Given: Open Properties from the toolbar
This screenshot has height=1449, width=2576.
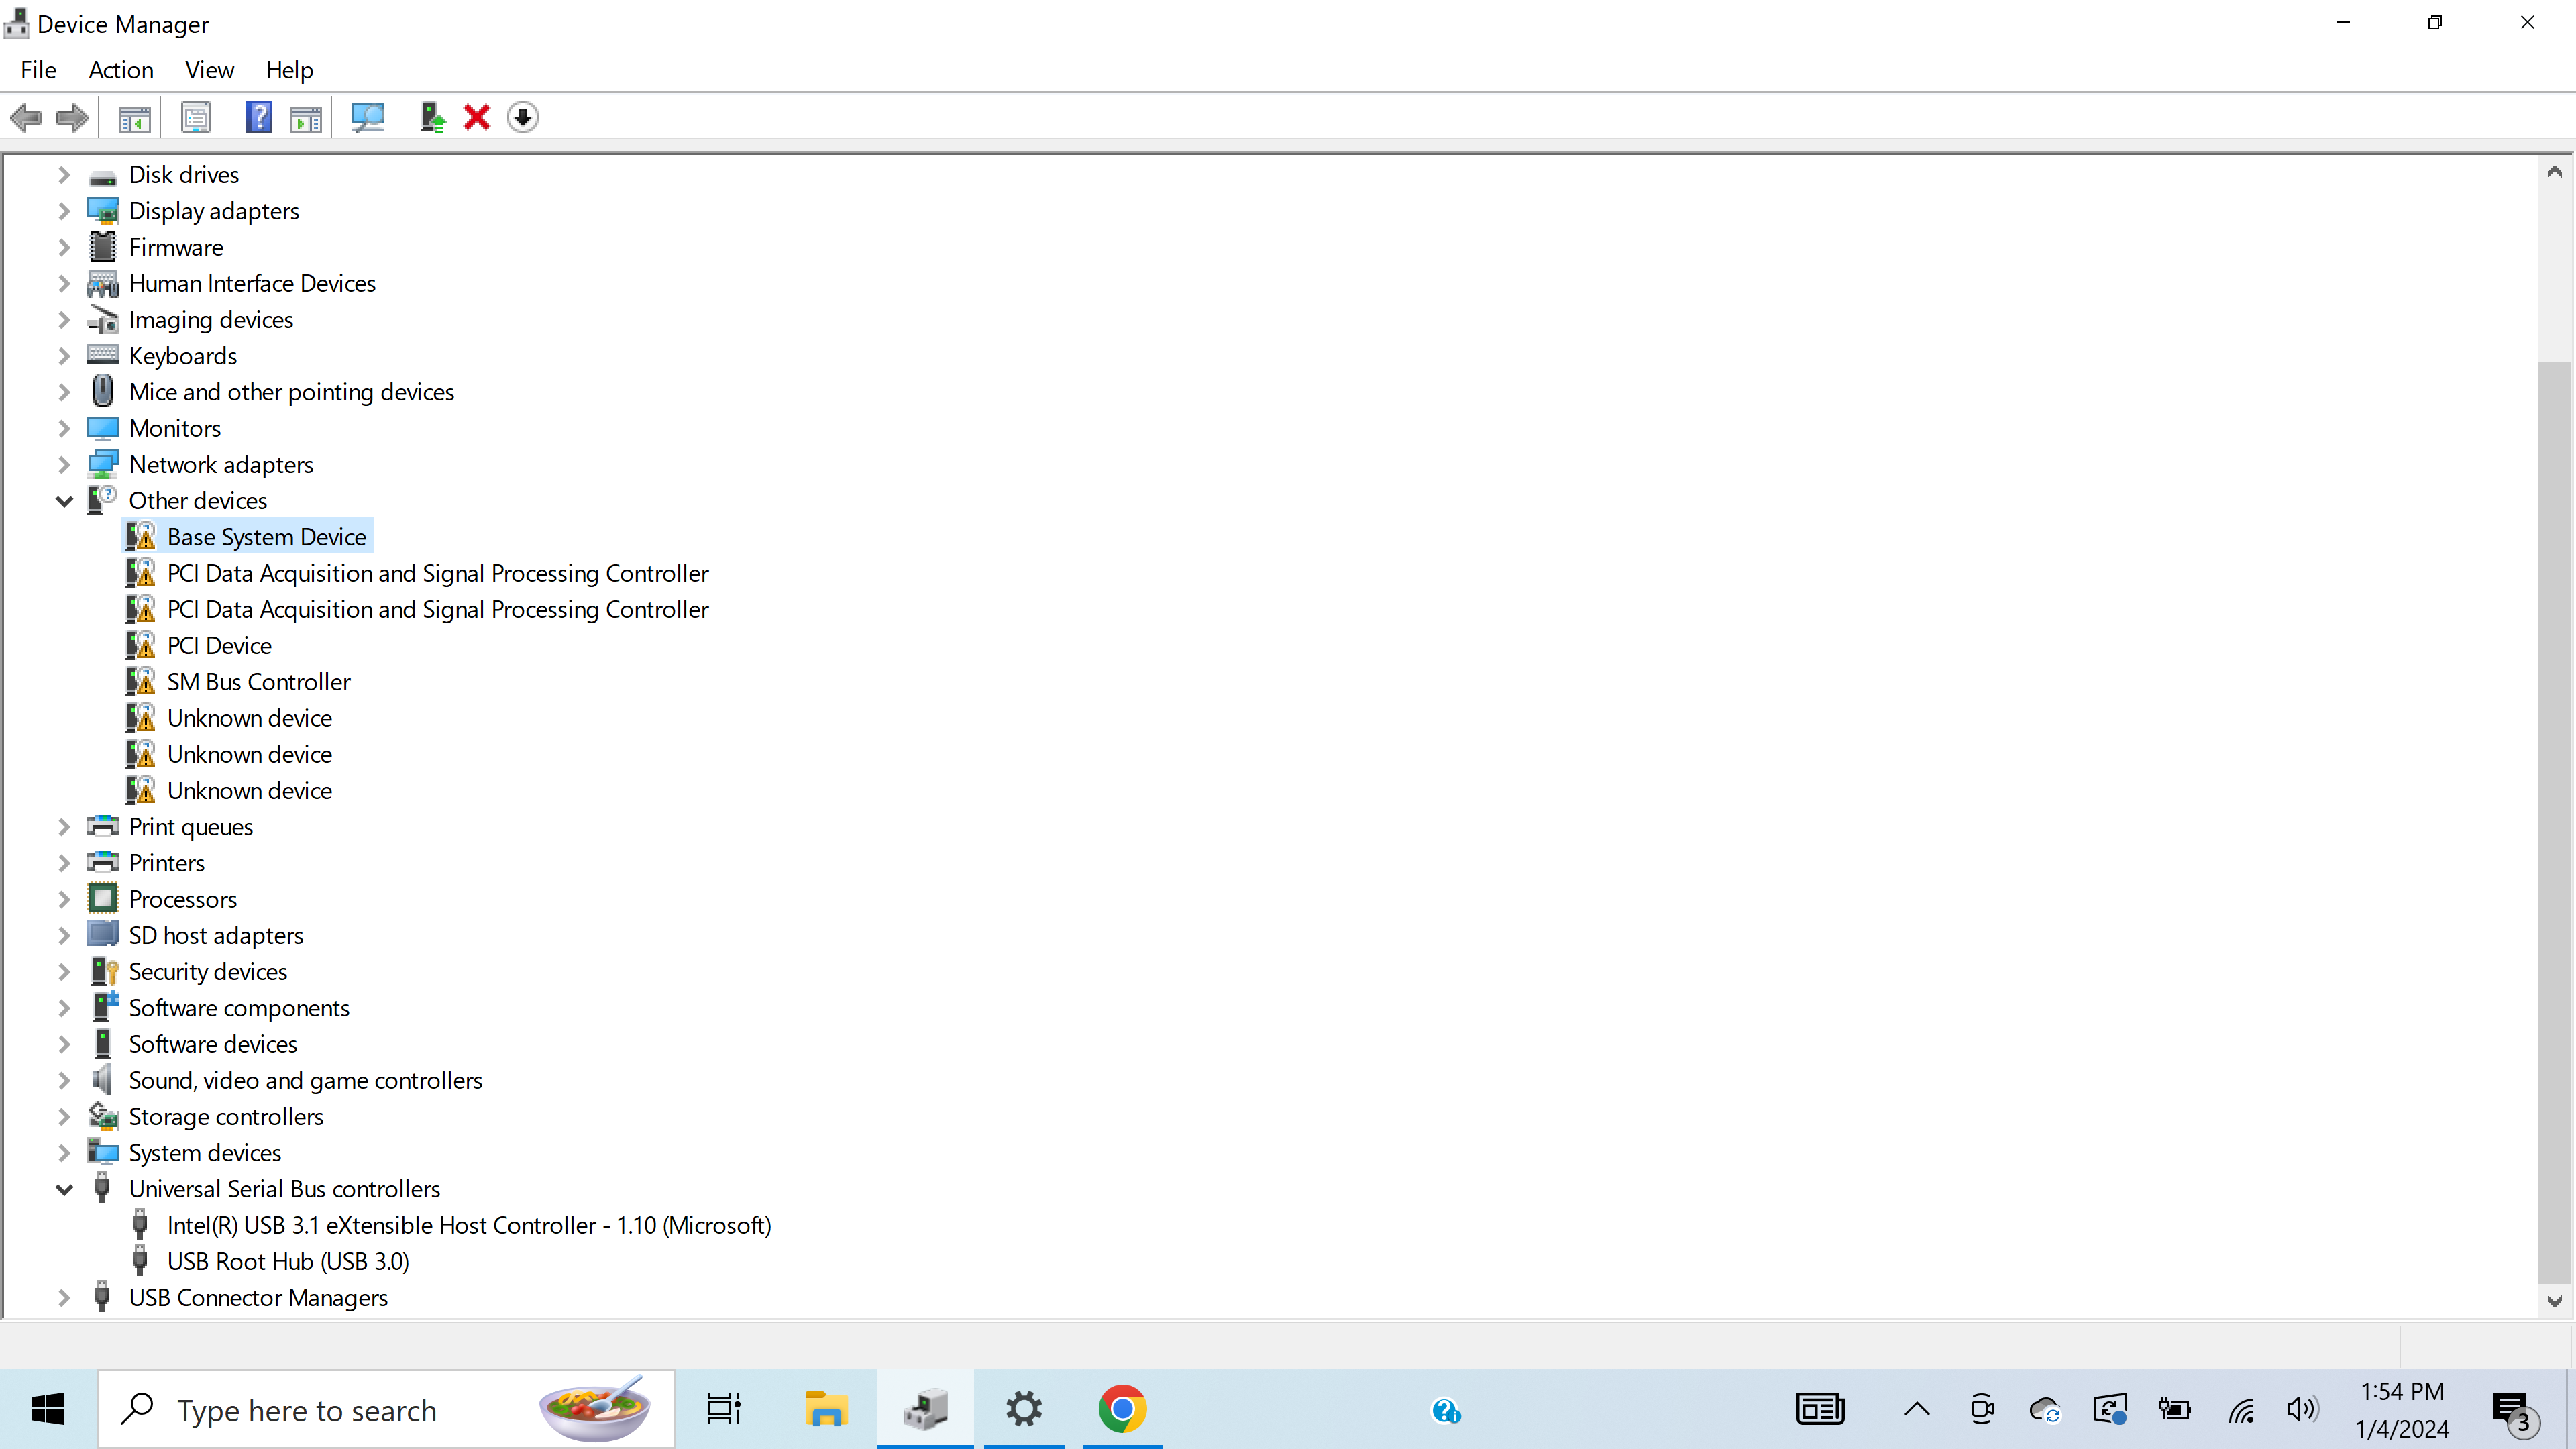Looking at the screenshot, I should click(196, 117).
